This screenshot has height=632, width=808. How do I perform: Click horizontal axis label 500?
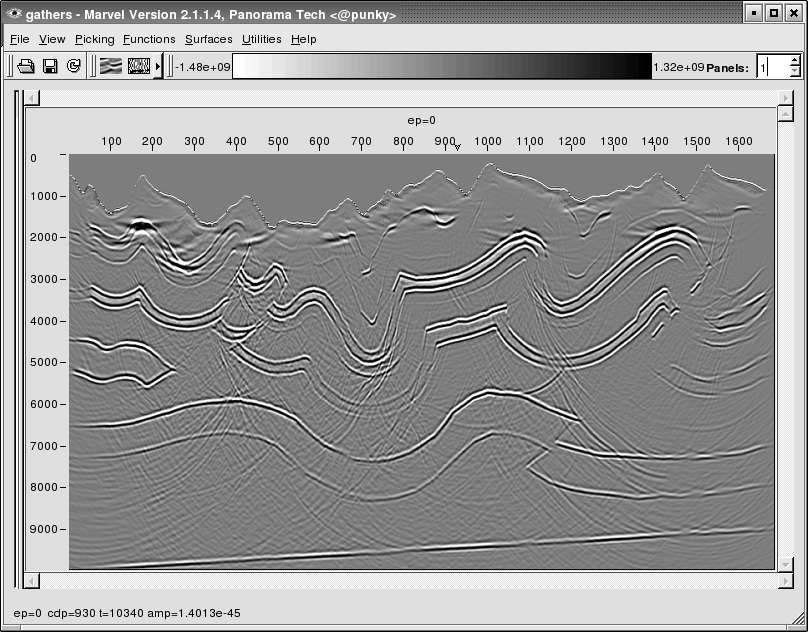[278, 141]
